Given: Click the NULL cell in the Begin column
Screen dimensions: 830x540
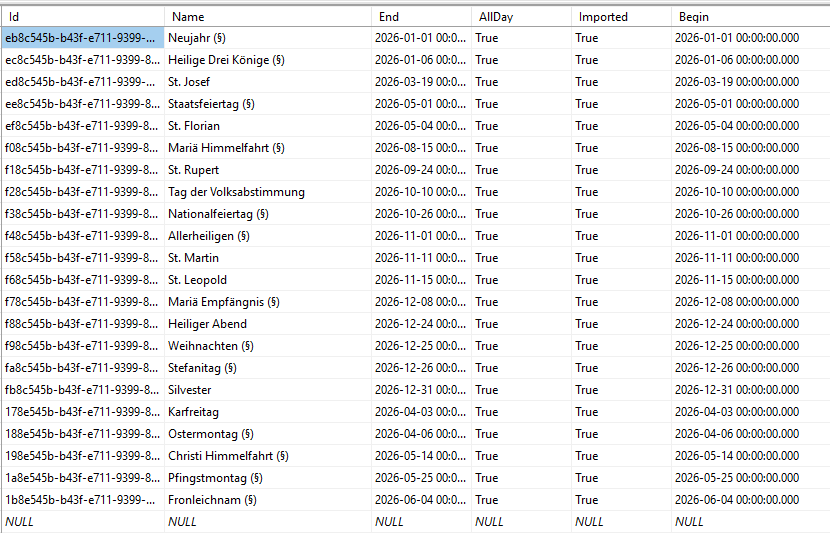Looking at the screenshot, I should coord(689,522).
